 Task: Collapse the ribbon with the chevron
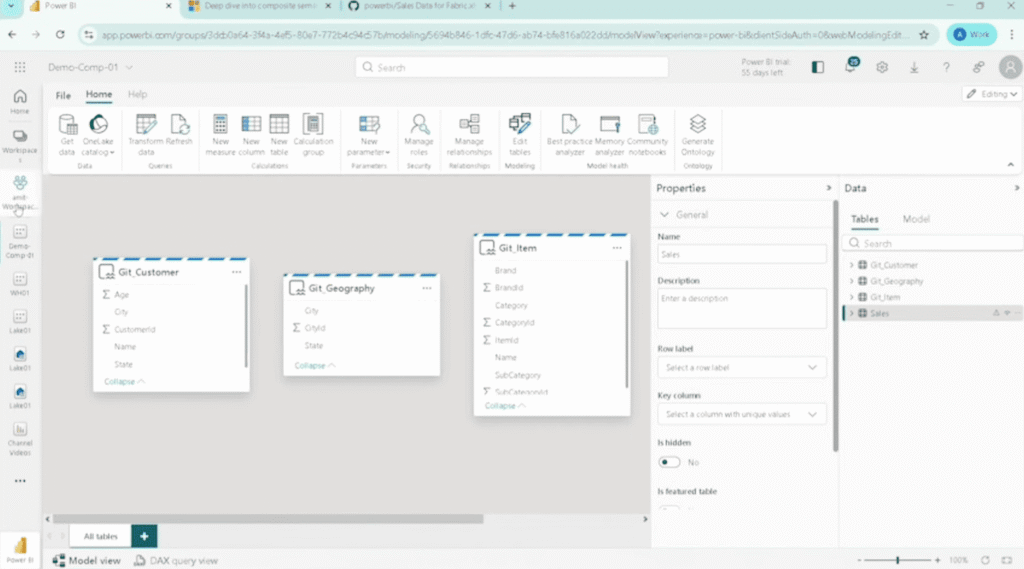tap(1010, 165)
